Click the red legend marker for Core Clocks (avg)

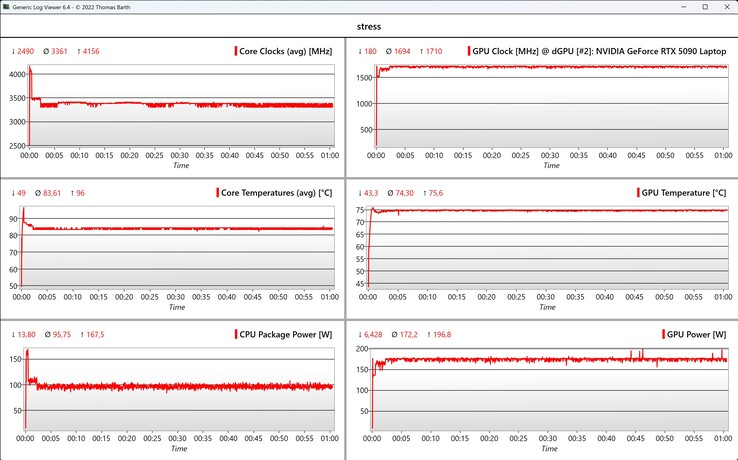(235, 51)
